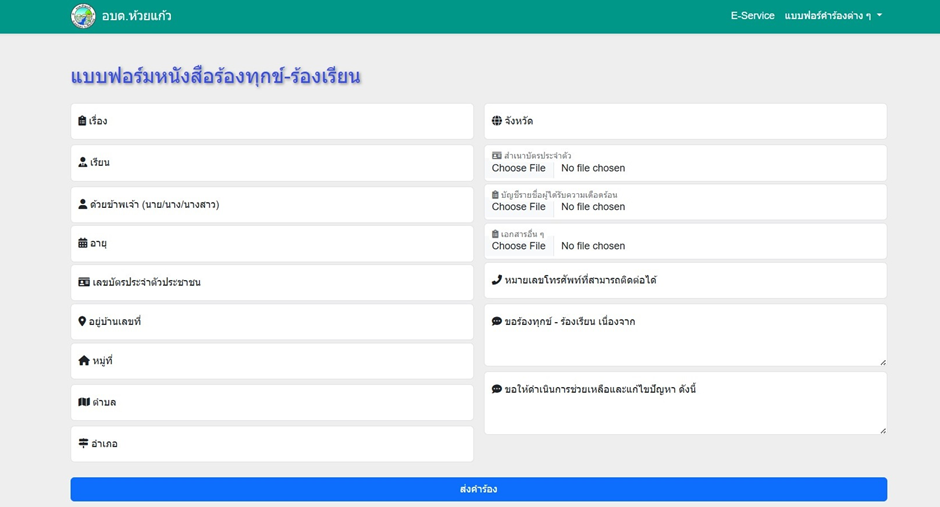Click the clipboard icon beside เรื่อง
The width and height of the screenshot is (940, 507).
coord(82,121)
